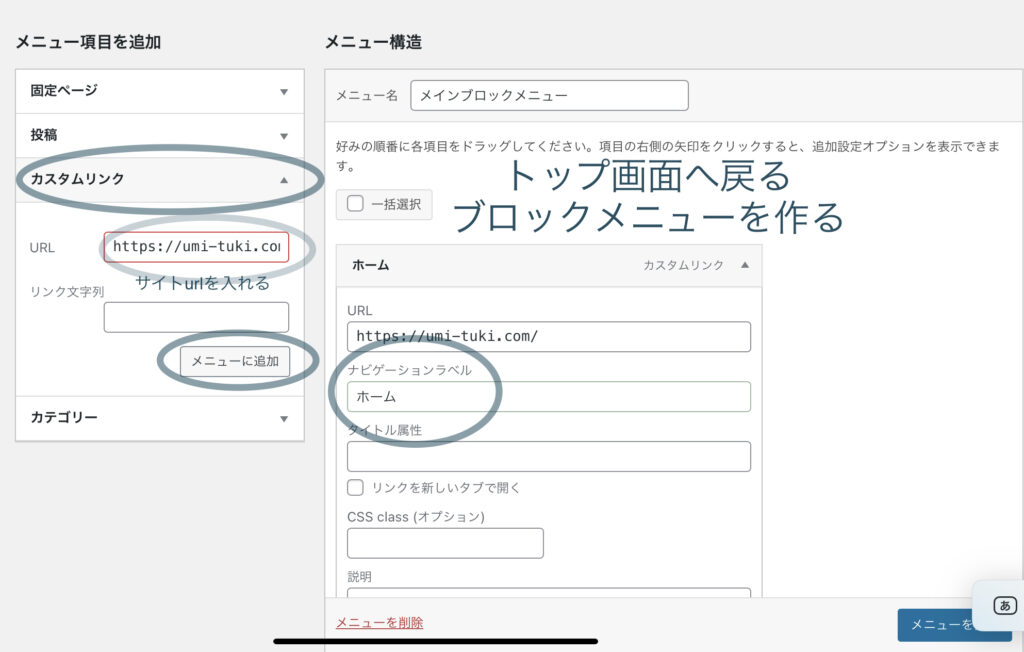Select the ナビゲーションラベル field

[548, 397]
